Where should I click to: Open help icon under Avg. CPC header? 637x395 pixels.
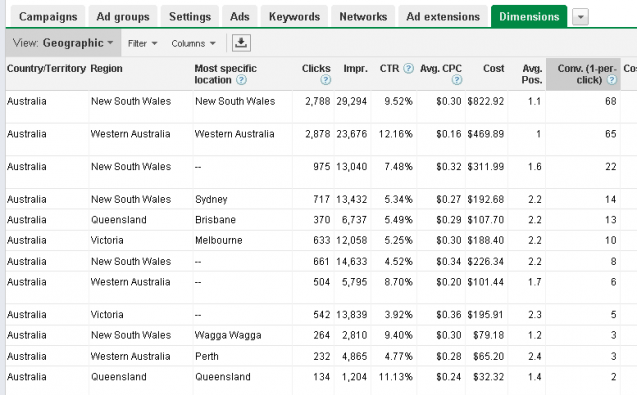(x=457, y=80)
